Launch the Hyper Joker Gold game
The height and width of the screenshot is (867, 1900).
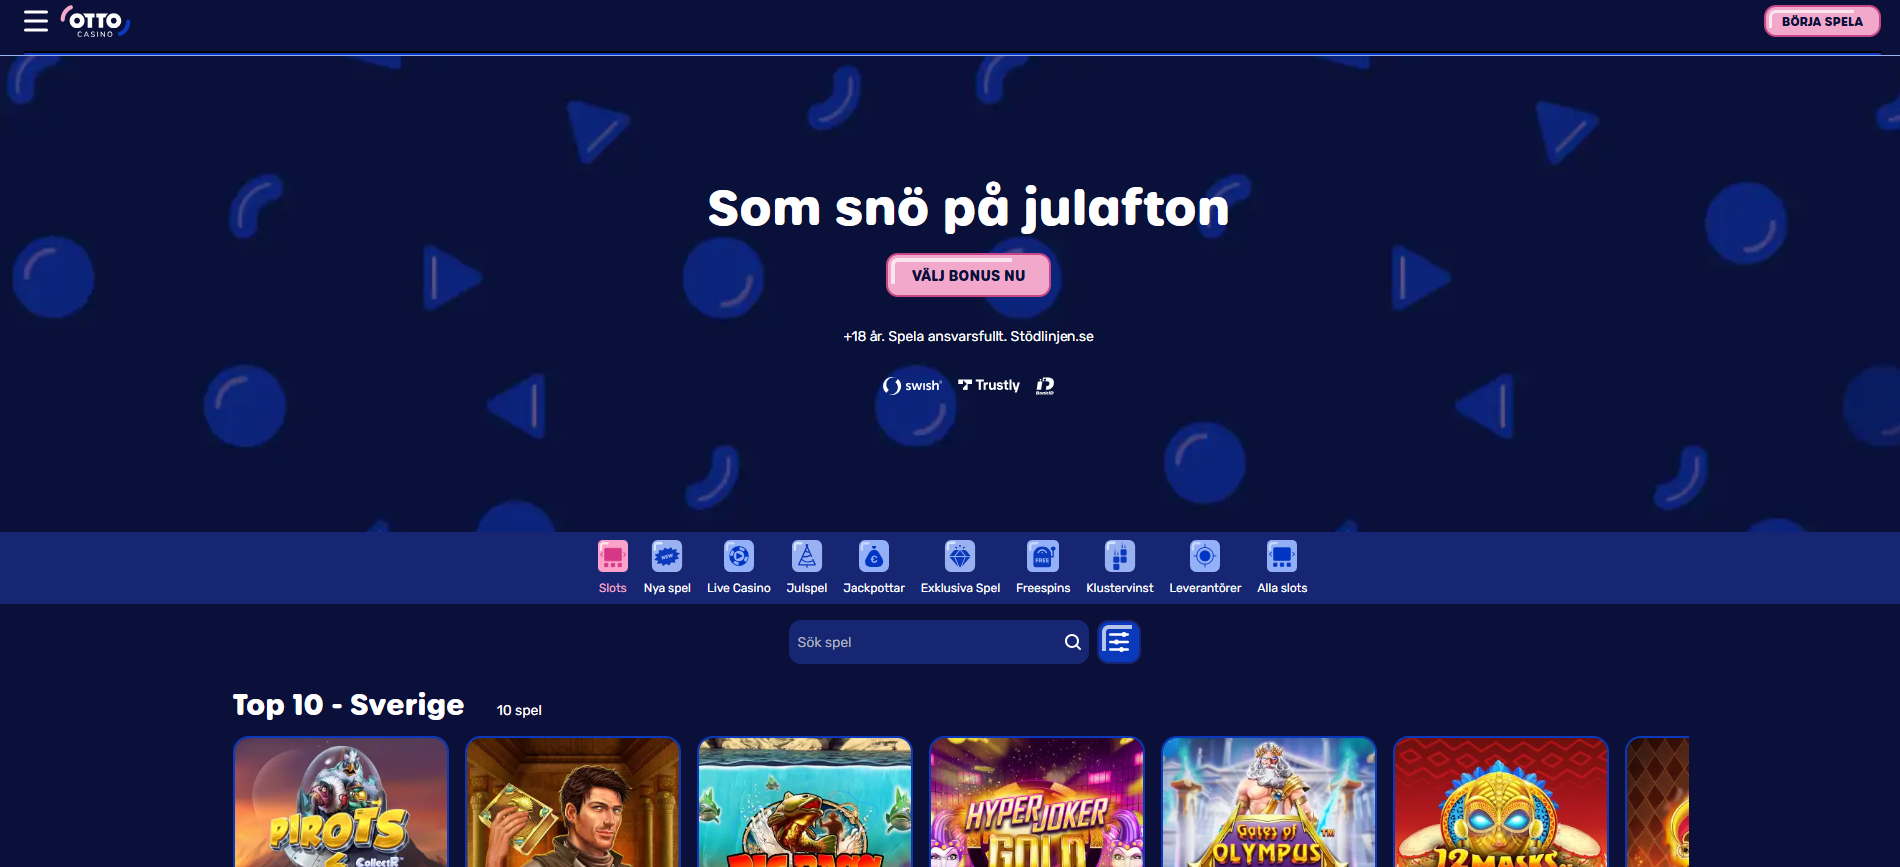pyautogui.click(x=1037, y=802)
